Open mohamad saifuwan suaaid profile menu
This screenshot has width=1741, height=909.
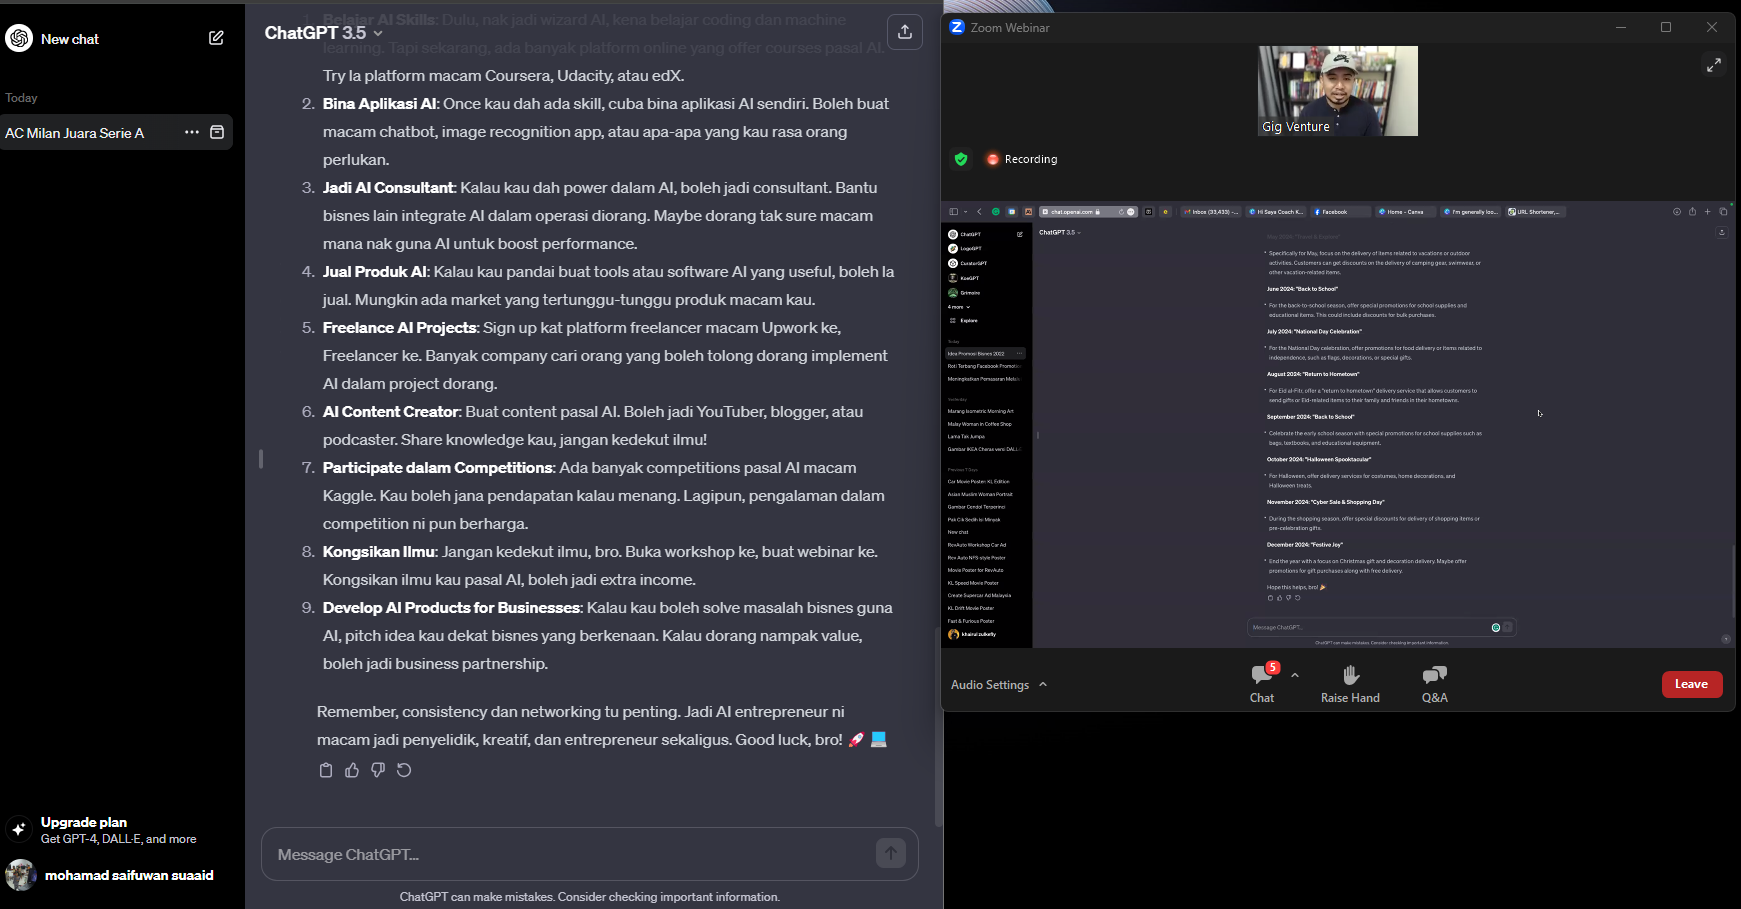coord(117,875)
